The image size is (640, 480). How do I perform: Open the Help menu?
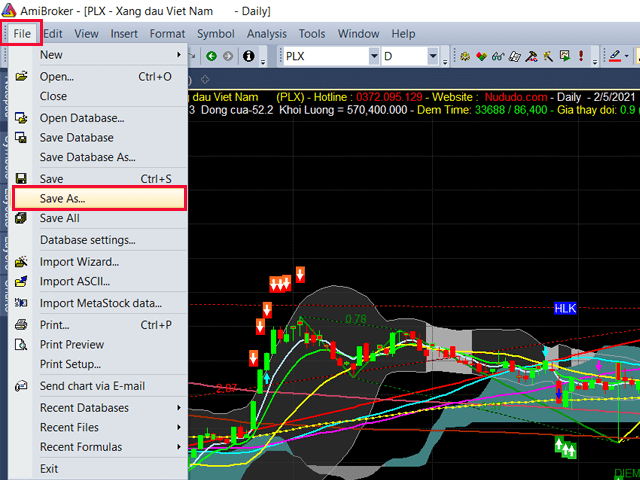(403, 33)
